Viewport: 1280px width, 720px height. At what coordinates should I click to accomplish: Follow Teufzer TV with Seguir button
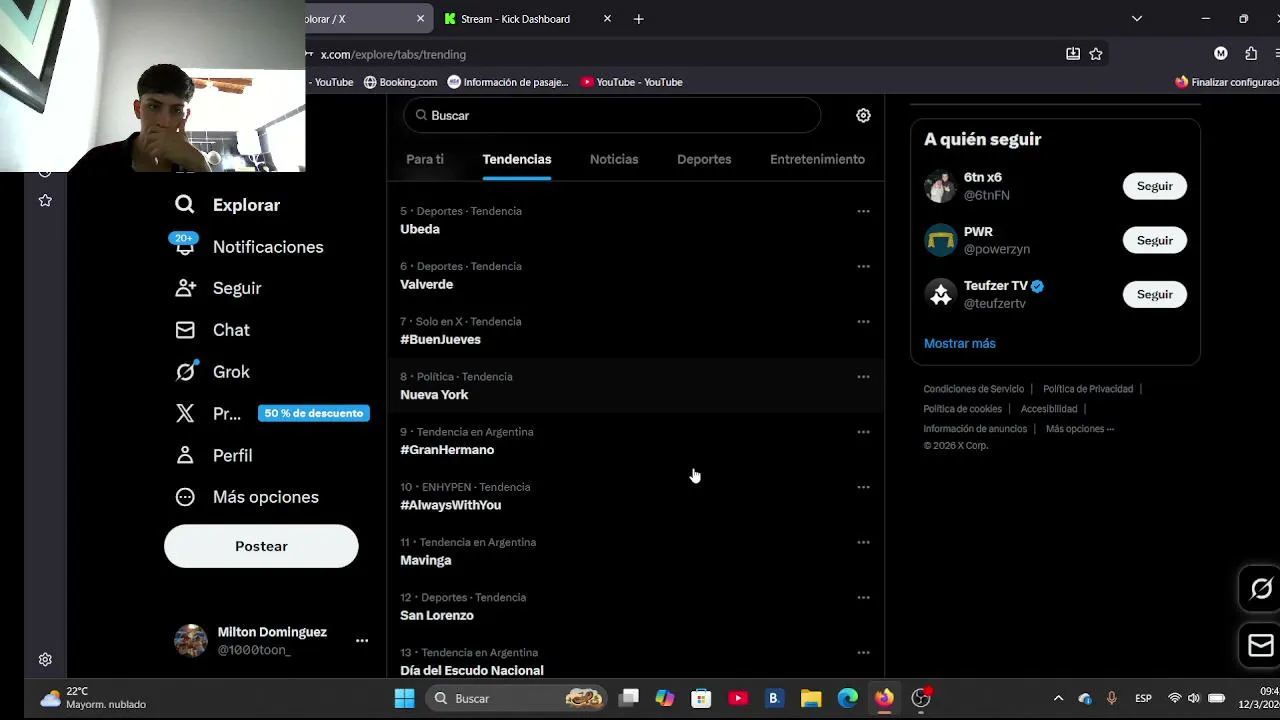pos(1155,294)
